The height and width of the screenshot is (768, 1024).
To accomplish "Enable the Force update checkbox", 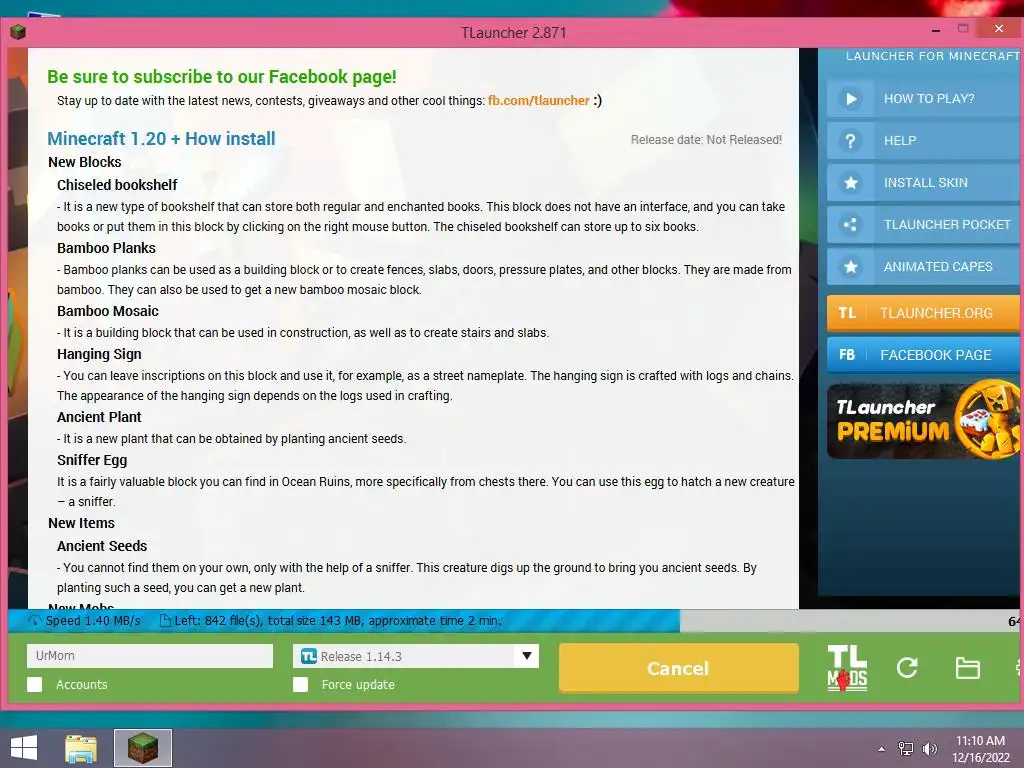I will pos(300,684).
